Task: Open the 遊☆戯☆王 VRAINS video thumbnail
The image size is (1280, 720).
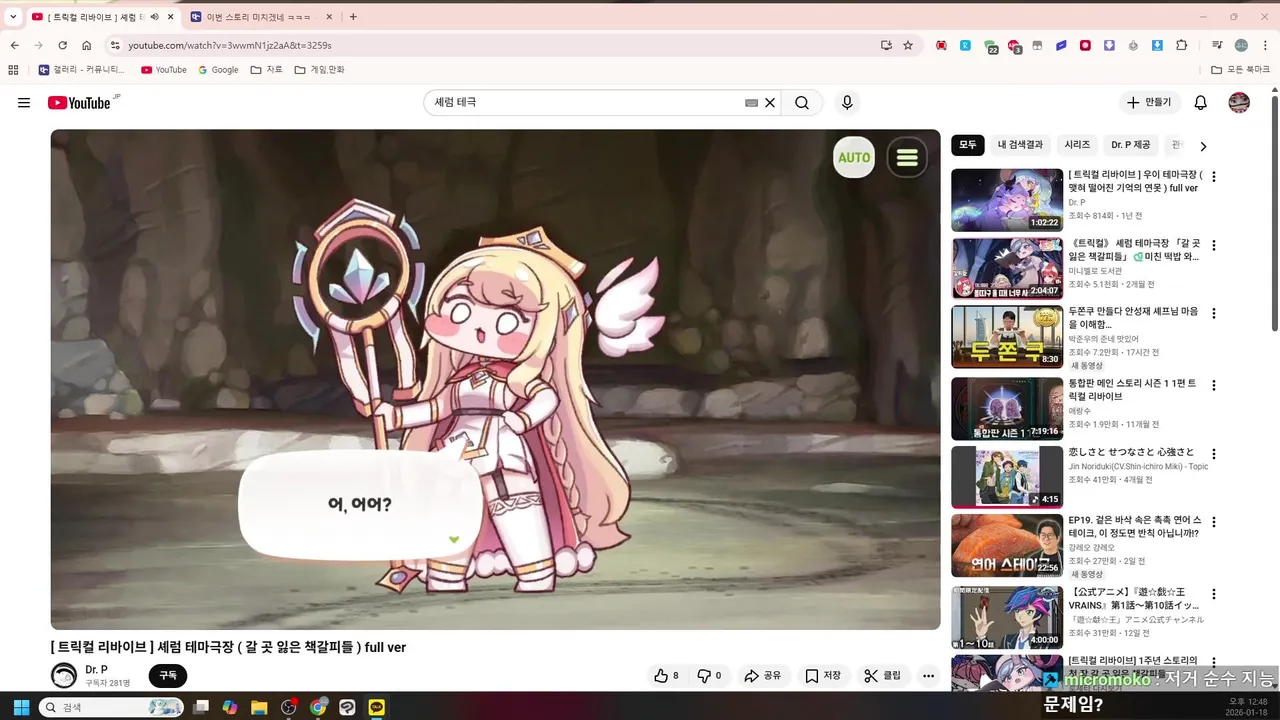Action: point(1007,616)
